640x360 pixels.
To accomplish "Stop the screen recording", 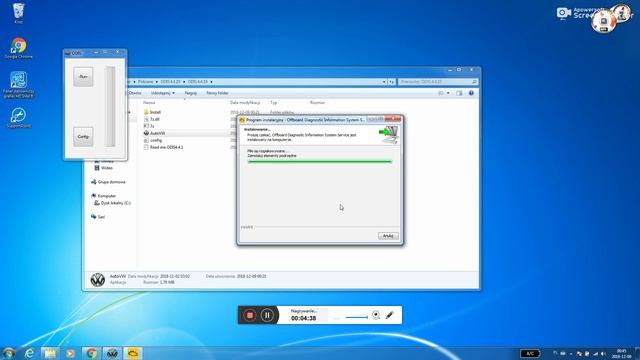I will (x=250, y=315).
